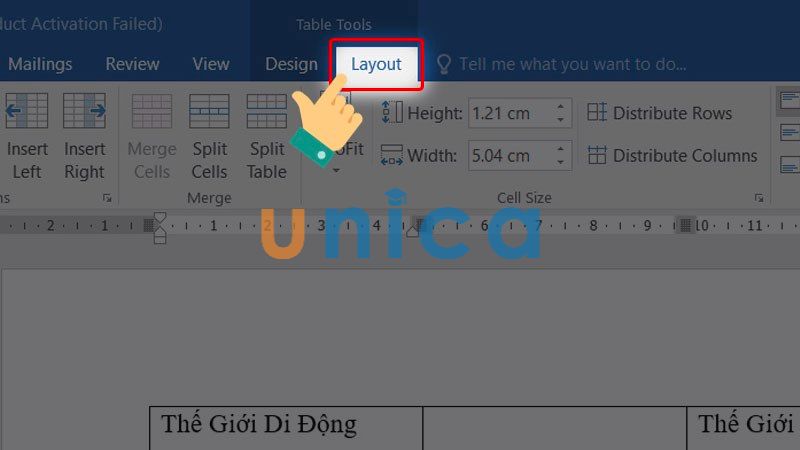Switch to the Layout tab
The height and width of the screenshot is (450, 800).
click(x=376, y=64)
